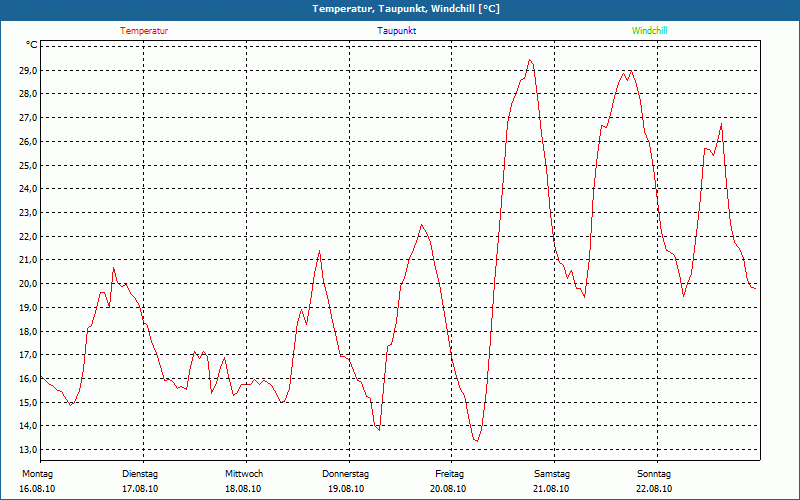
Task: Click the date 22.08.10
Action: point(654,489)
